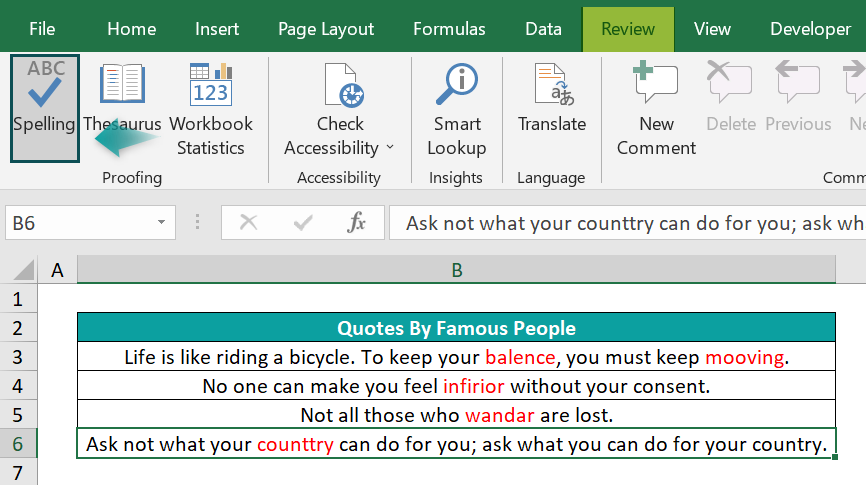The height and width of the screenshot is (485, 866).
Task: Select row 3 header
Action: [18, 356]
